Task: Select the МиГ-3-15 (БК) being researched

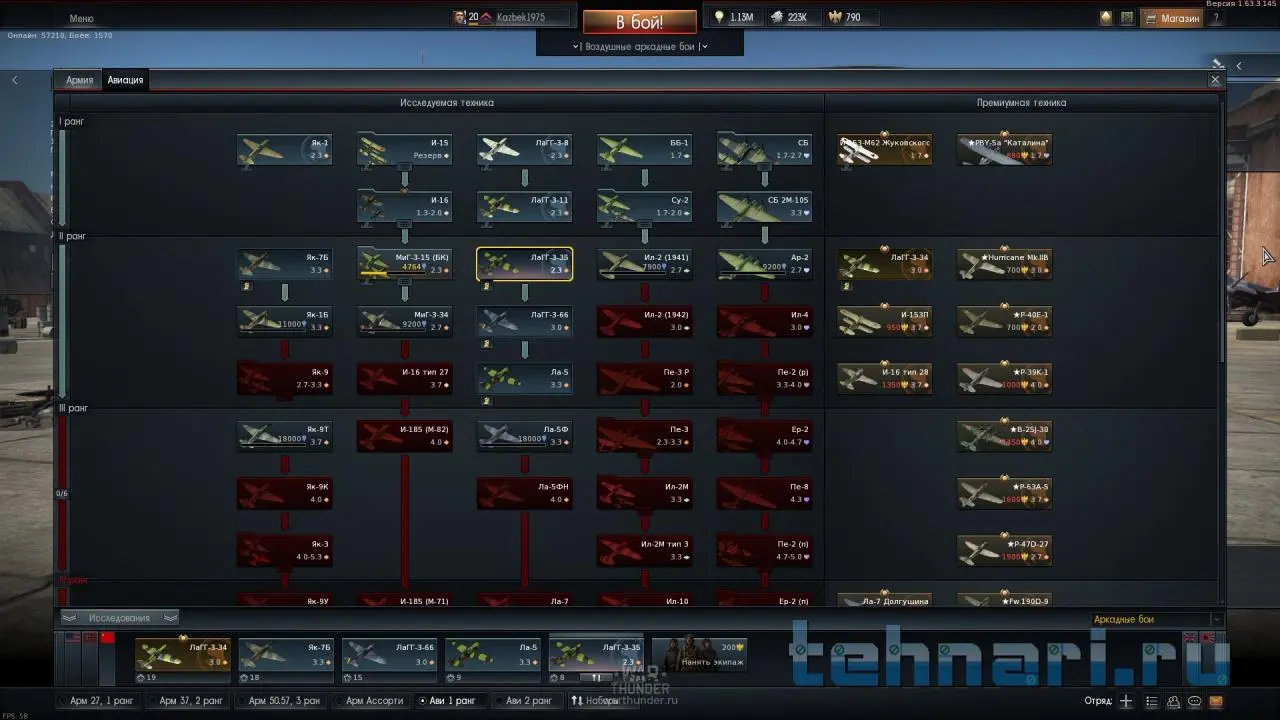Action: pos(405,263)
